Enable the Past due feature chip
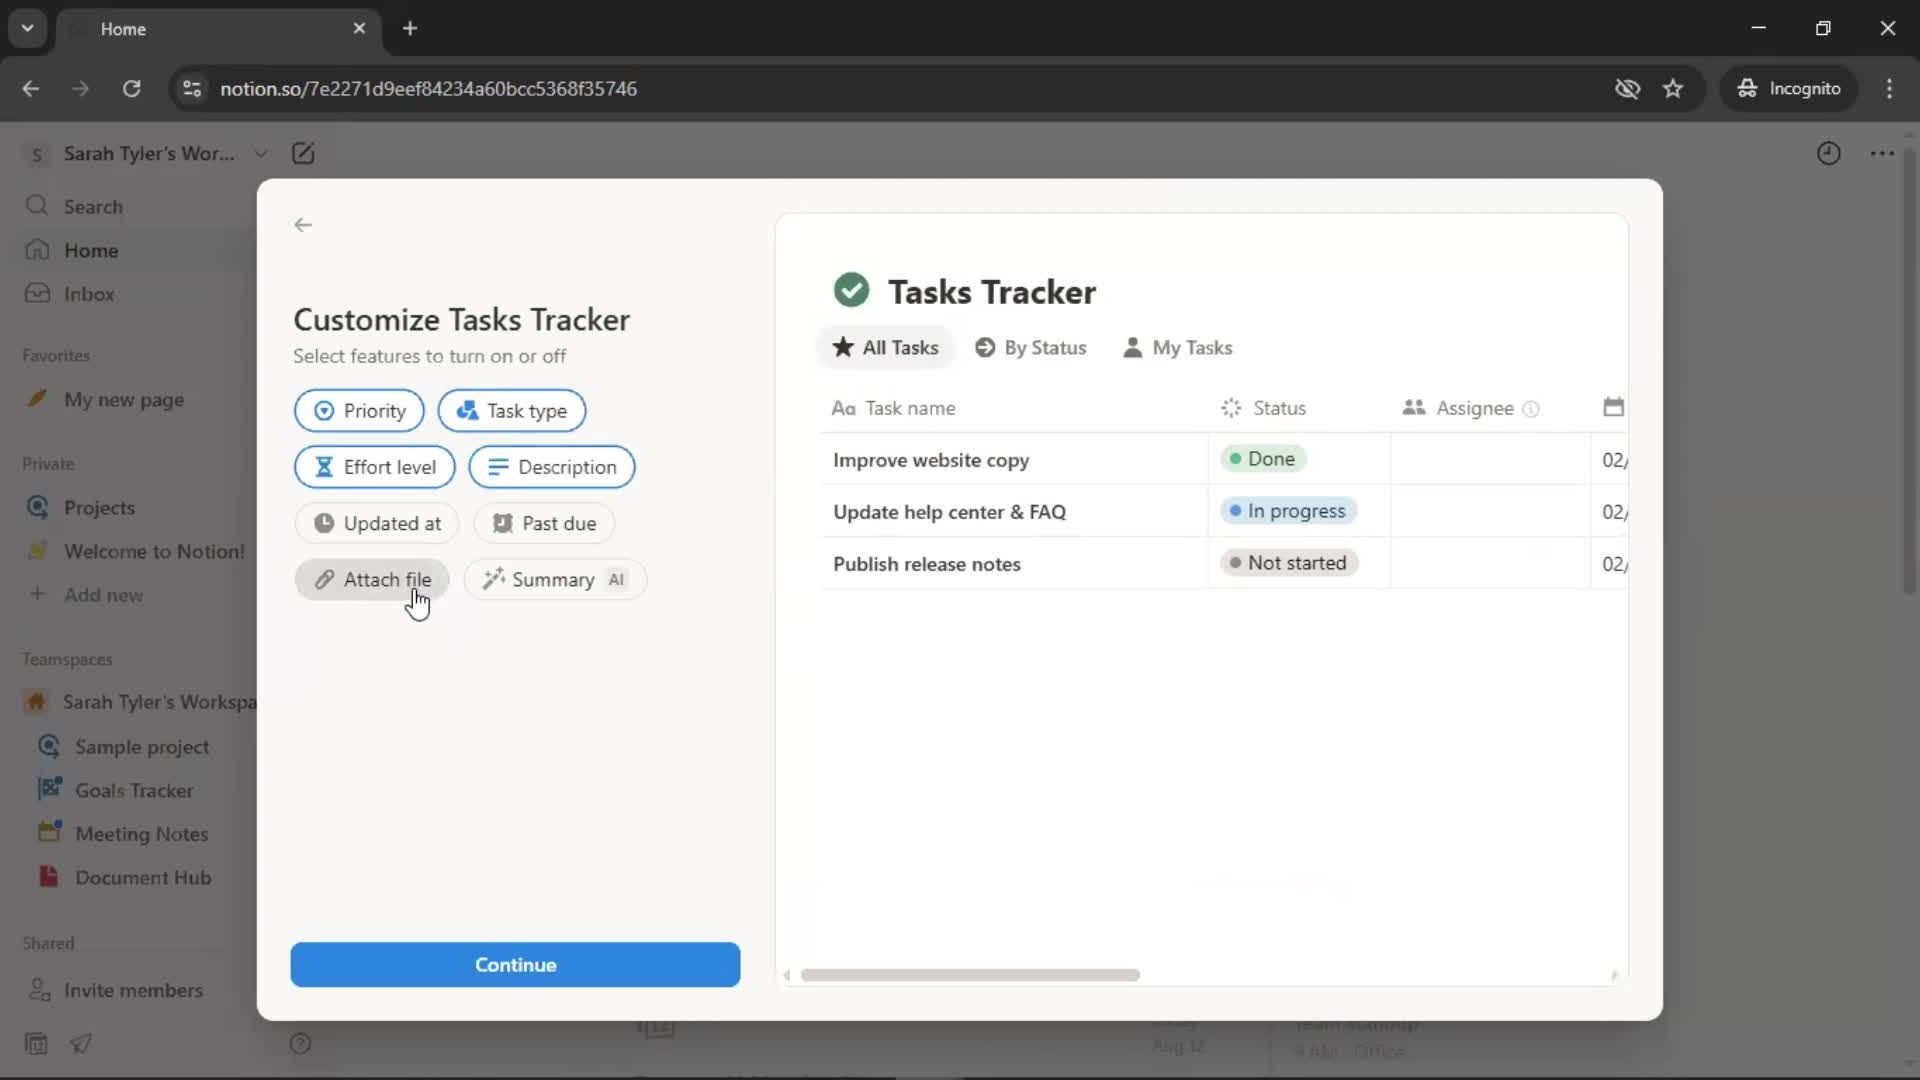 point(544,523)
